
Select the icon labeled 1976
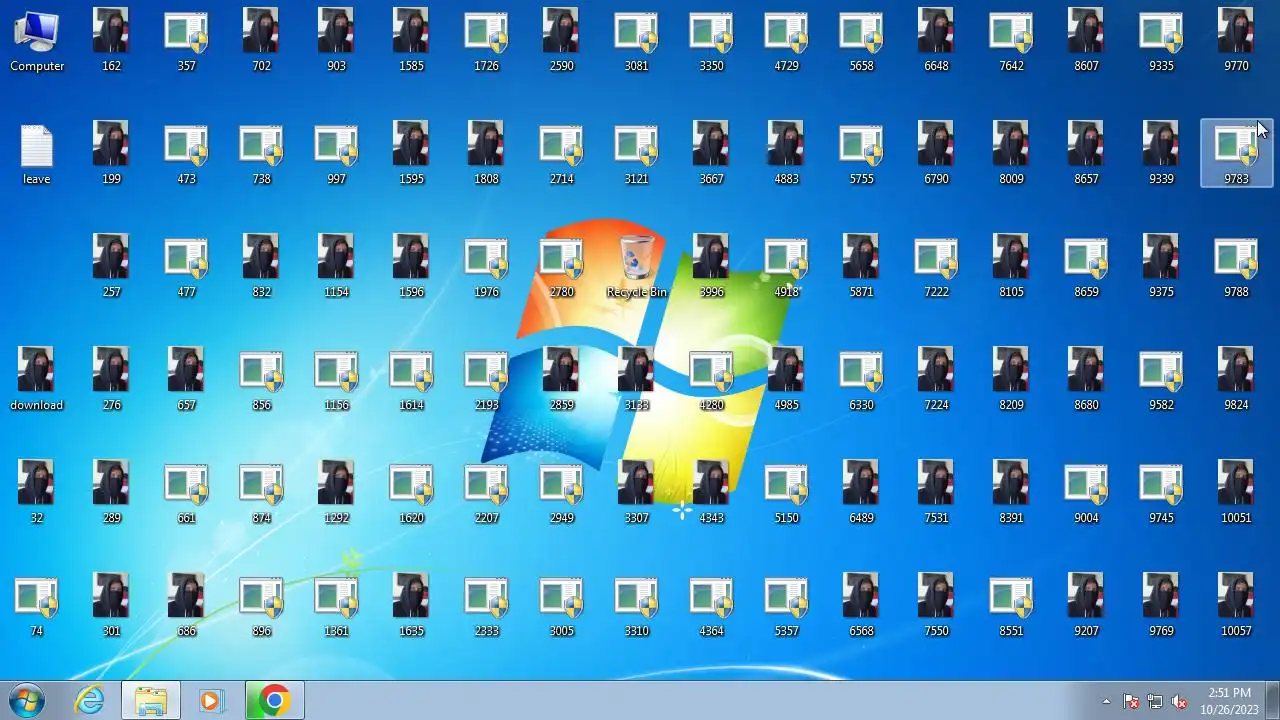pyautogui.click(x=486, y=267)
